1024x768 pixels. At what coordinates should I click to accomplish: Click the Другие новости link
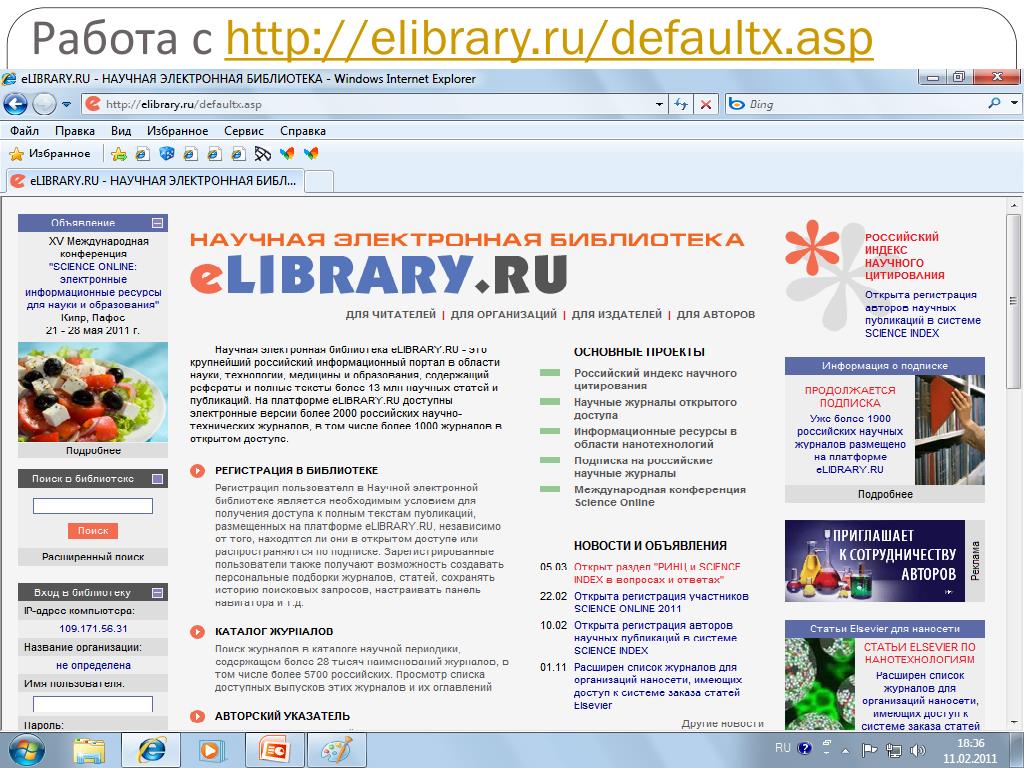tap(722, 724)
